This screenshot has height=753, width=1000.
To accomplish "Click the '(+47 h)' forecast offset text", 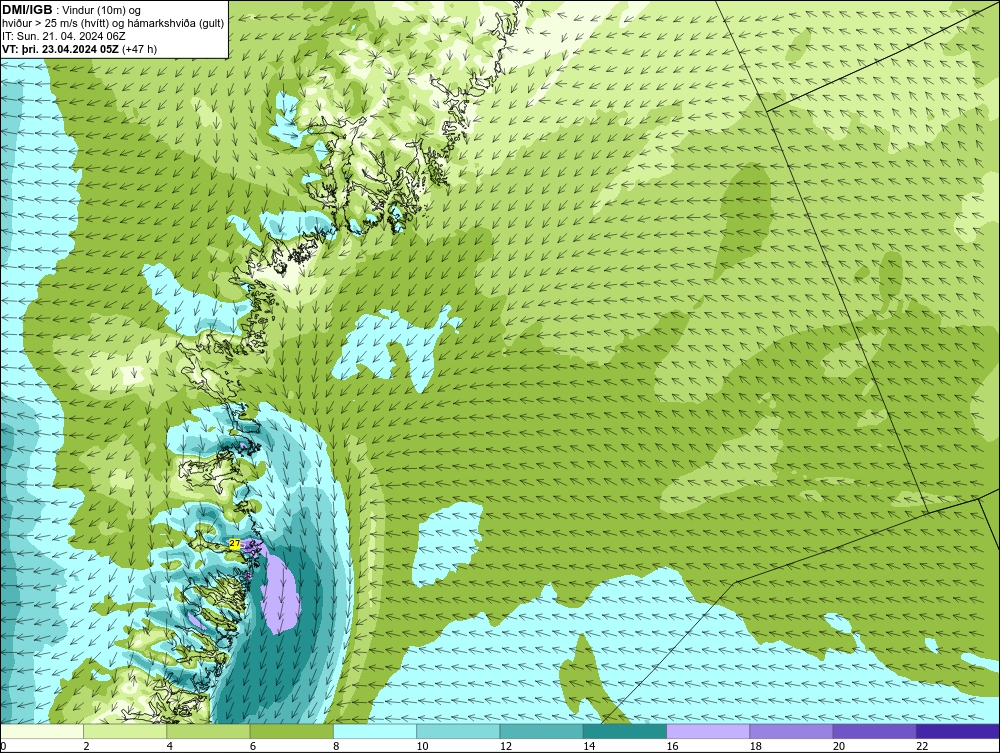I will pos(140,48).
